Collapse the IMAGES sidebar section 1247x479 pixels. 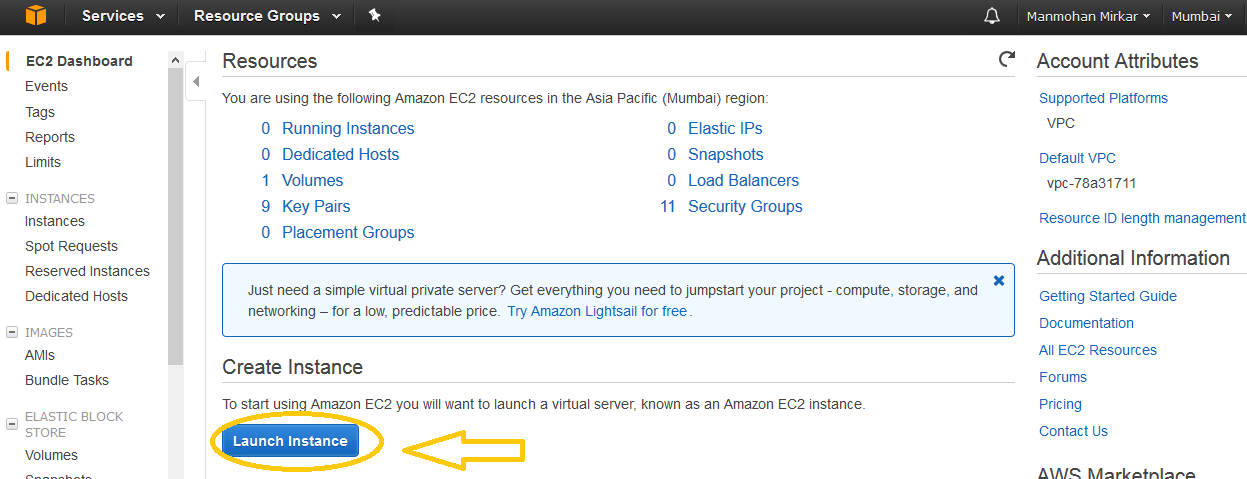12,332
